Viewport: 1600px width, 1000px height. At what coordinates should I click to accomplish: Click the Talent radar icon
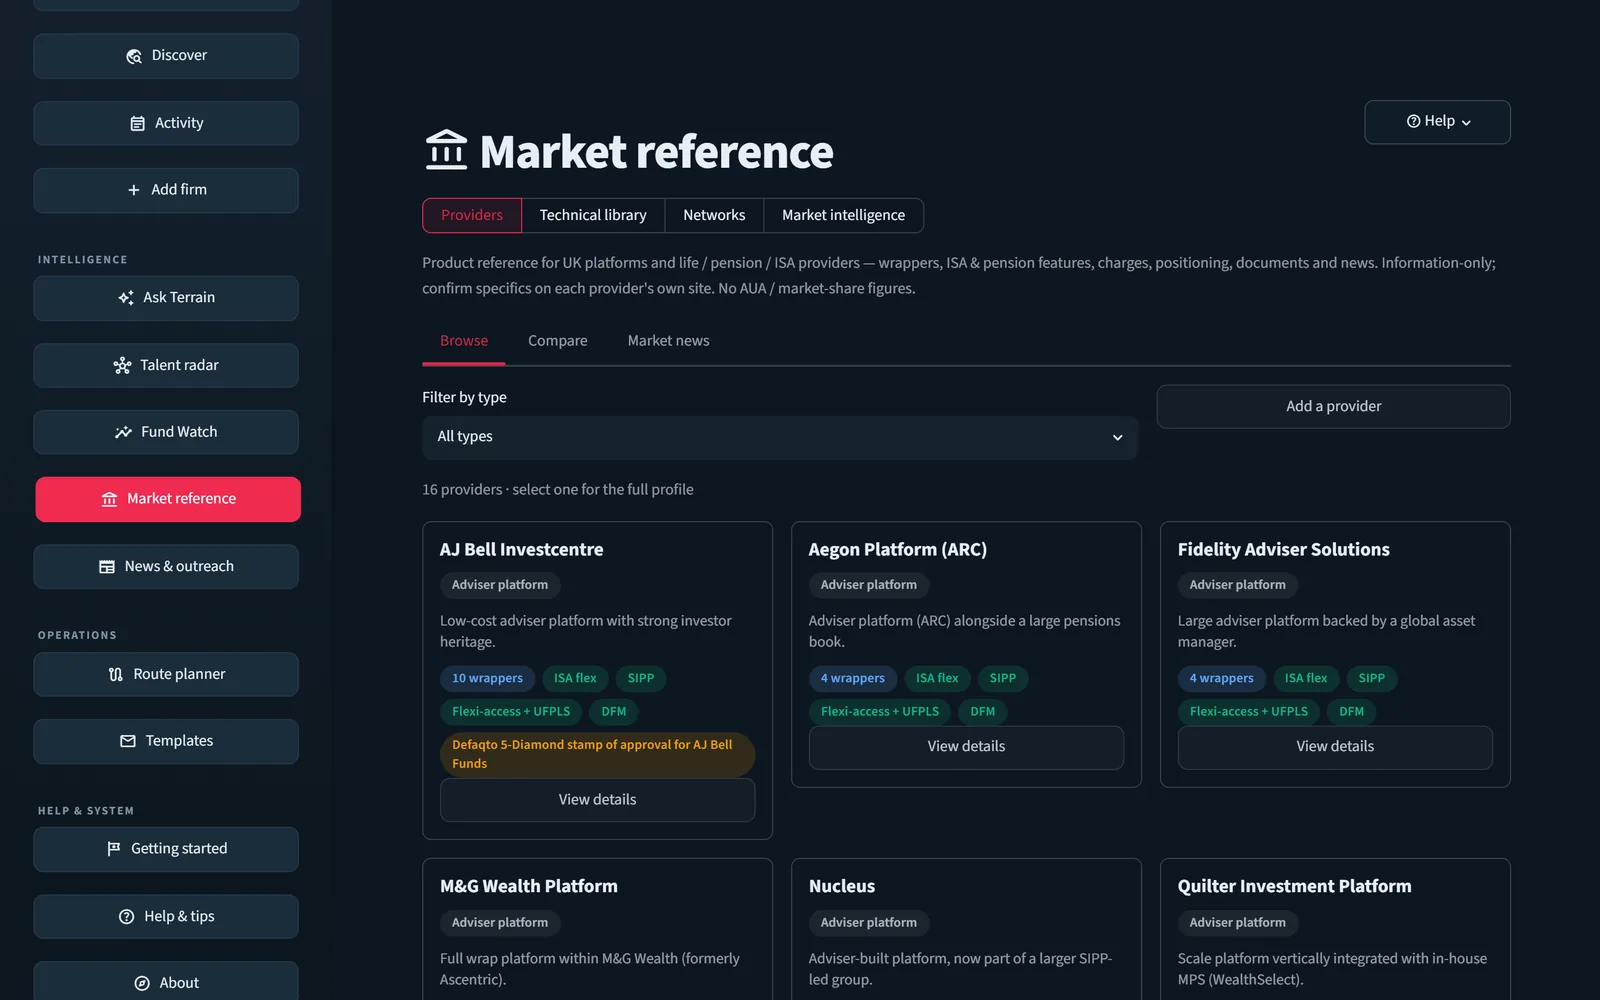(122, 366)
